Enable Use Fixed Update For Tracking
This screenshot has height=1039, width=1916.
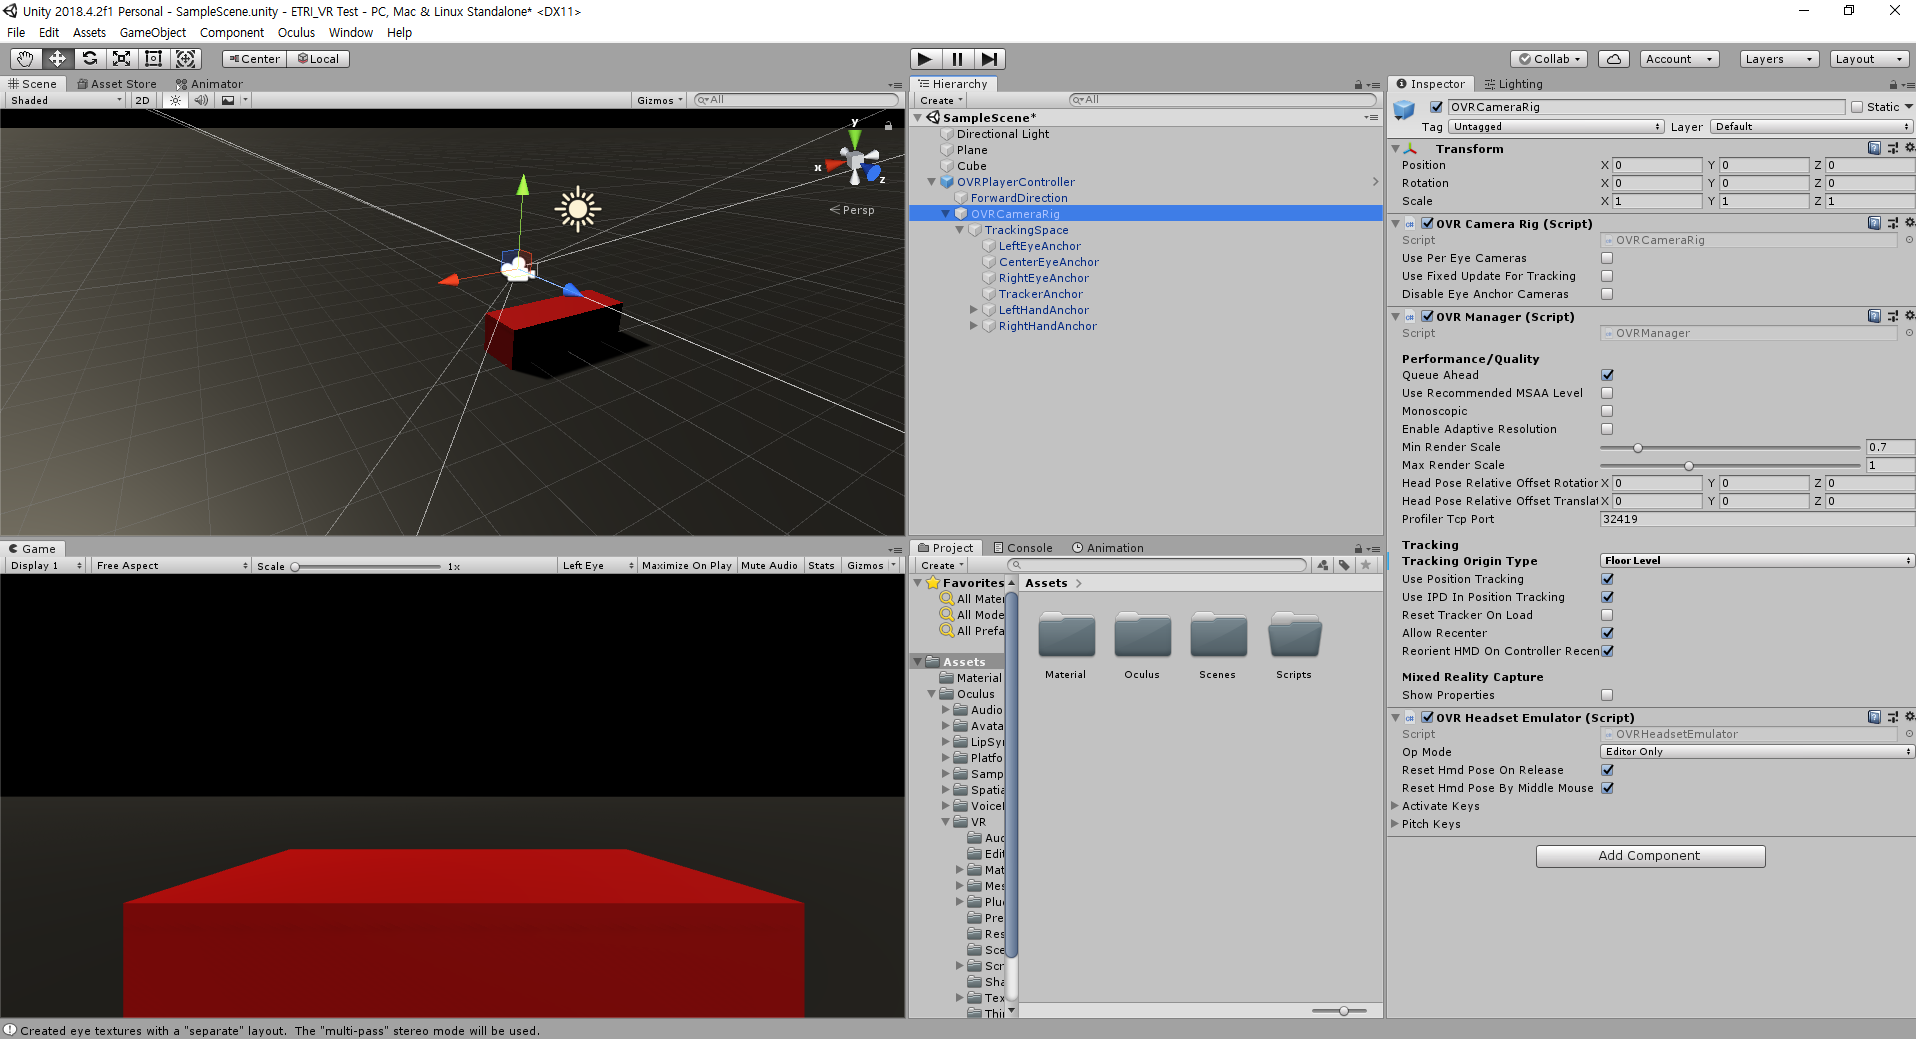(x=1607, y=276)
